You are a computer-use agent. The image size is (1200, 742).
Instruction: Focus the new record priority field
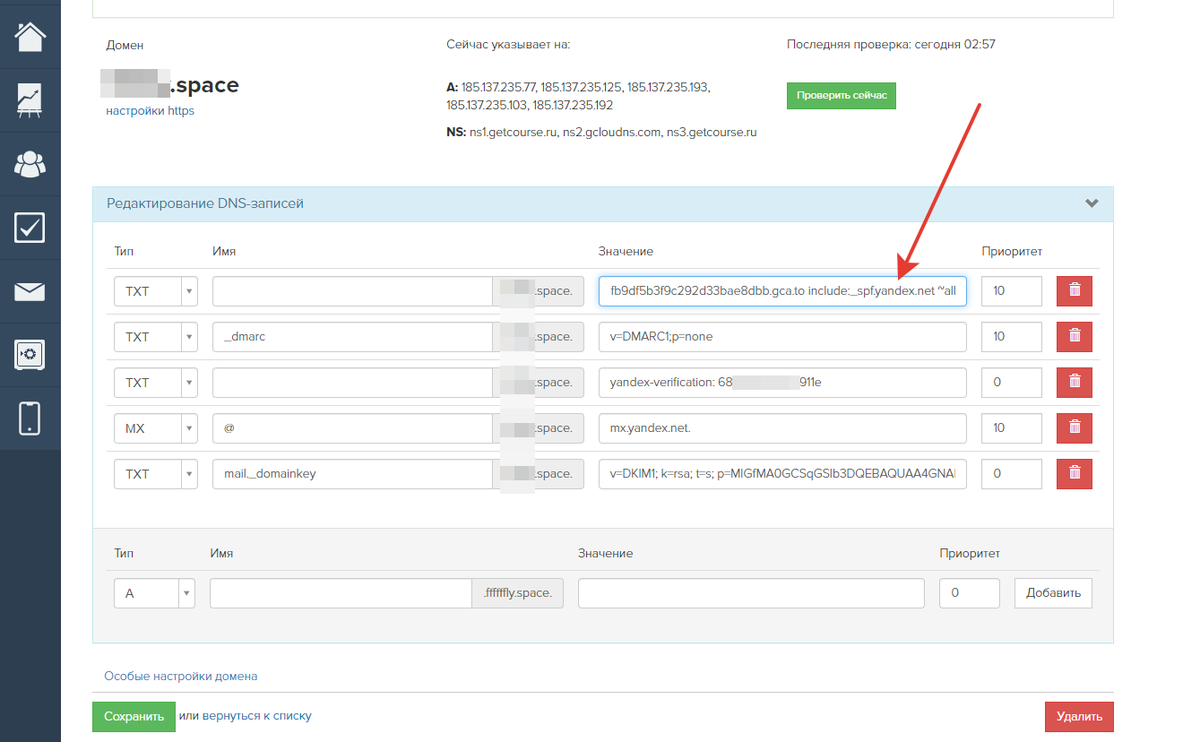click(969, 593)
